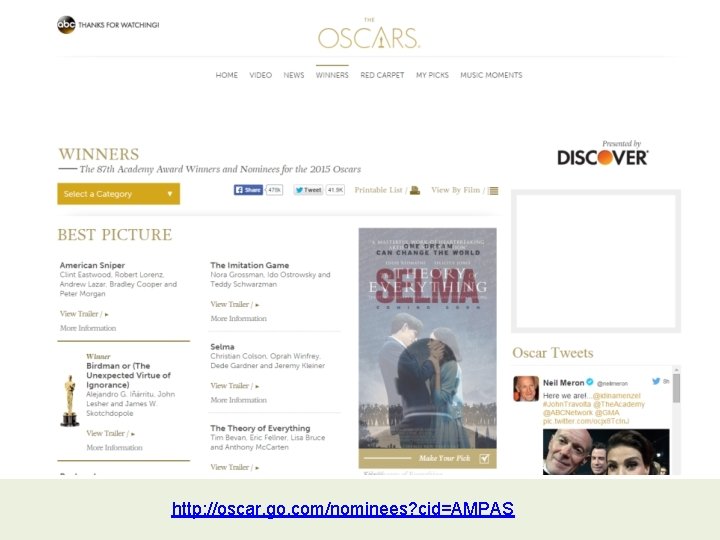This screenshot has height=540, width=720.
Task: Click the ABC network logo
Action: [x=66, y=25]
